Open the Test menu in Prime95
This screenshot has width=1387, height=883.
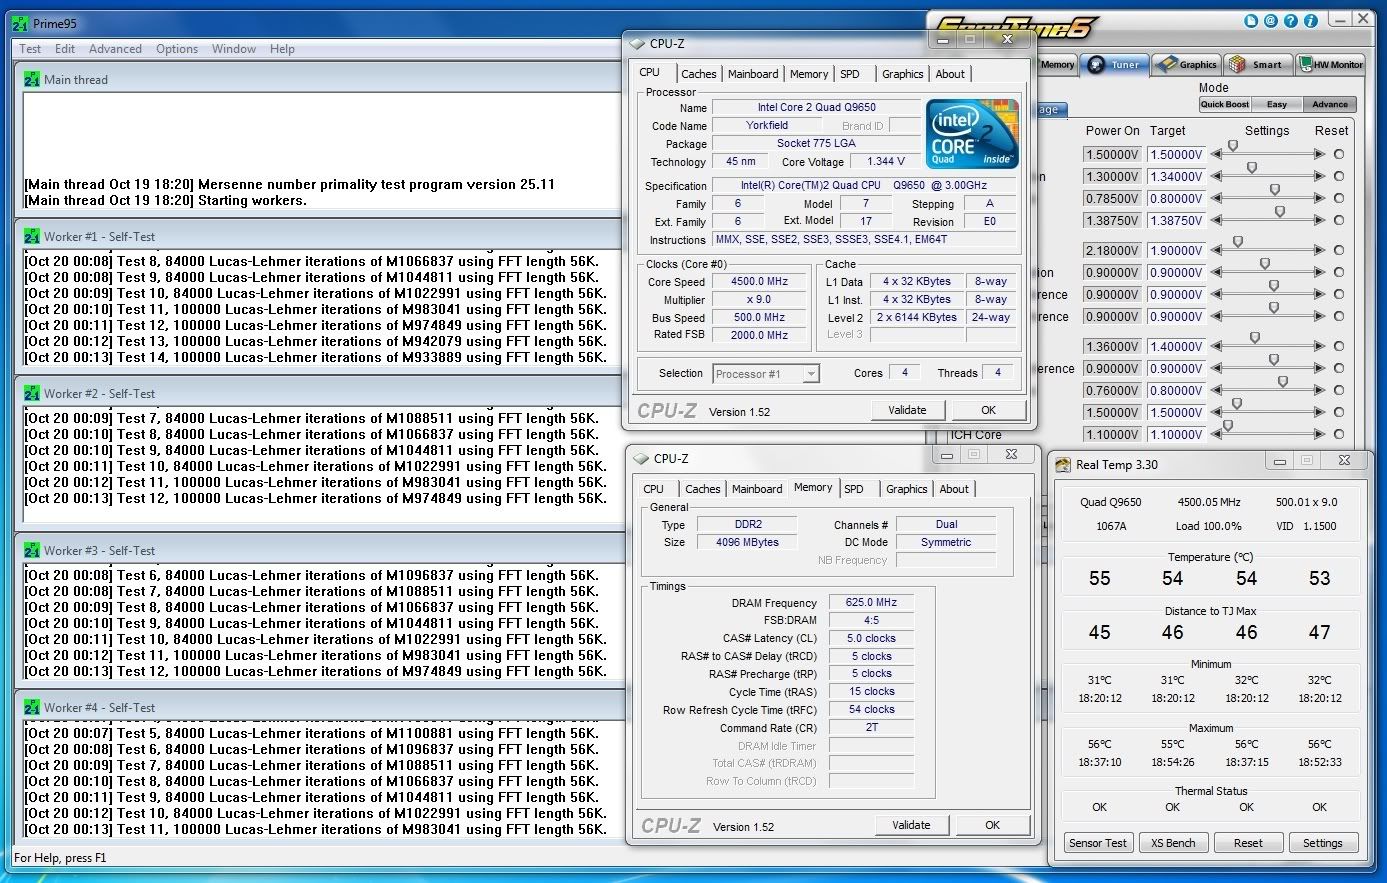(x=31, y=49)
